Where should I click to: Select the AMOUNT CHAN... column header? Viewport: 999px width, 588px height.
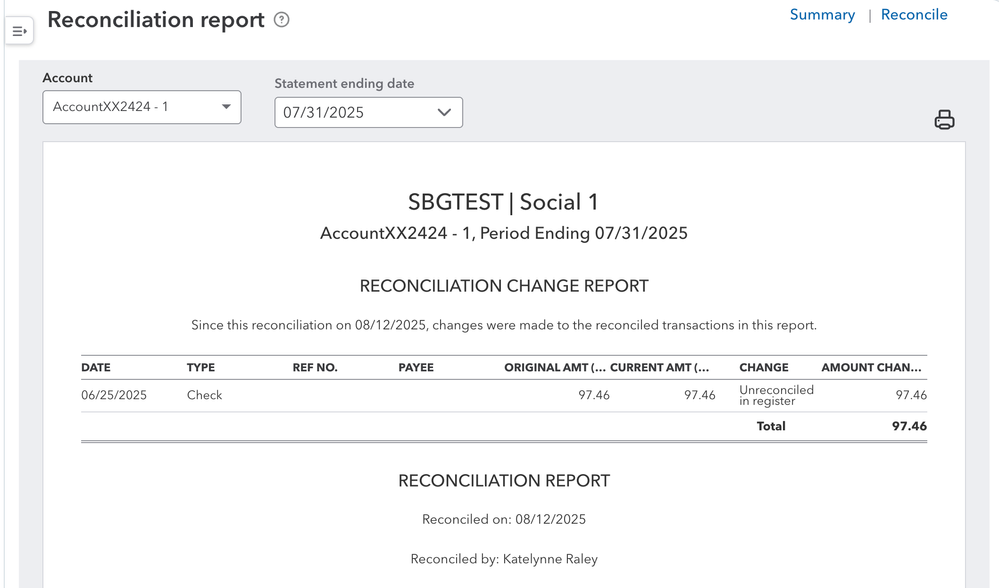[x=872, y=368]
